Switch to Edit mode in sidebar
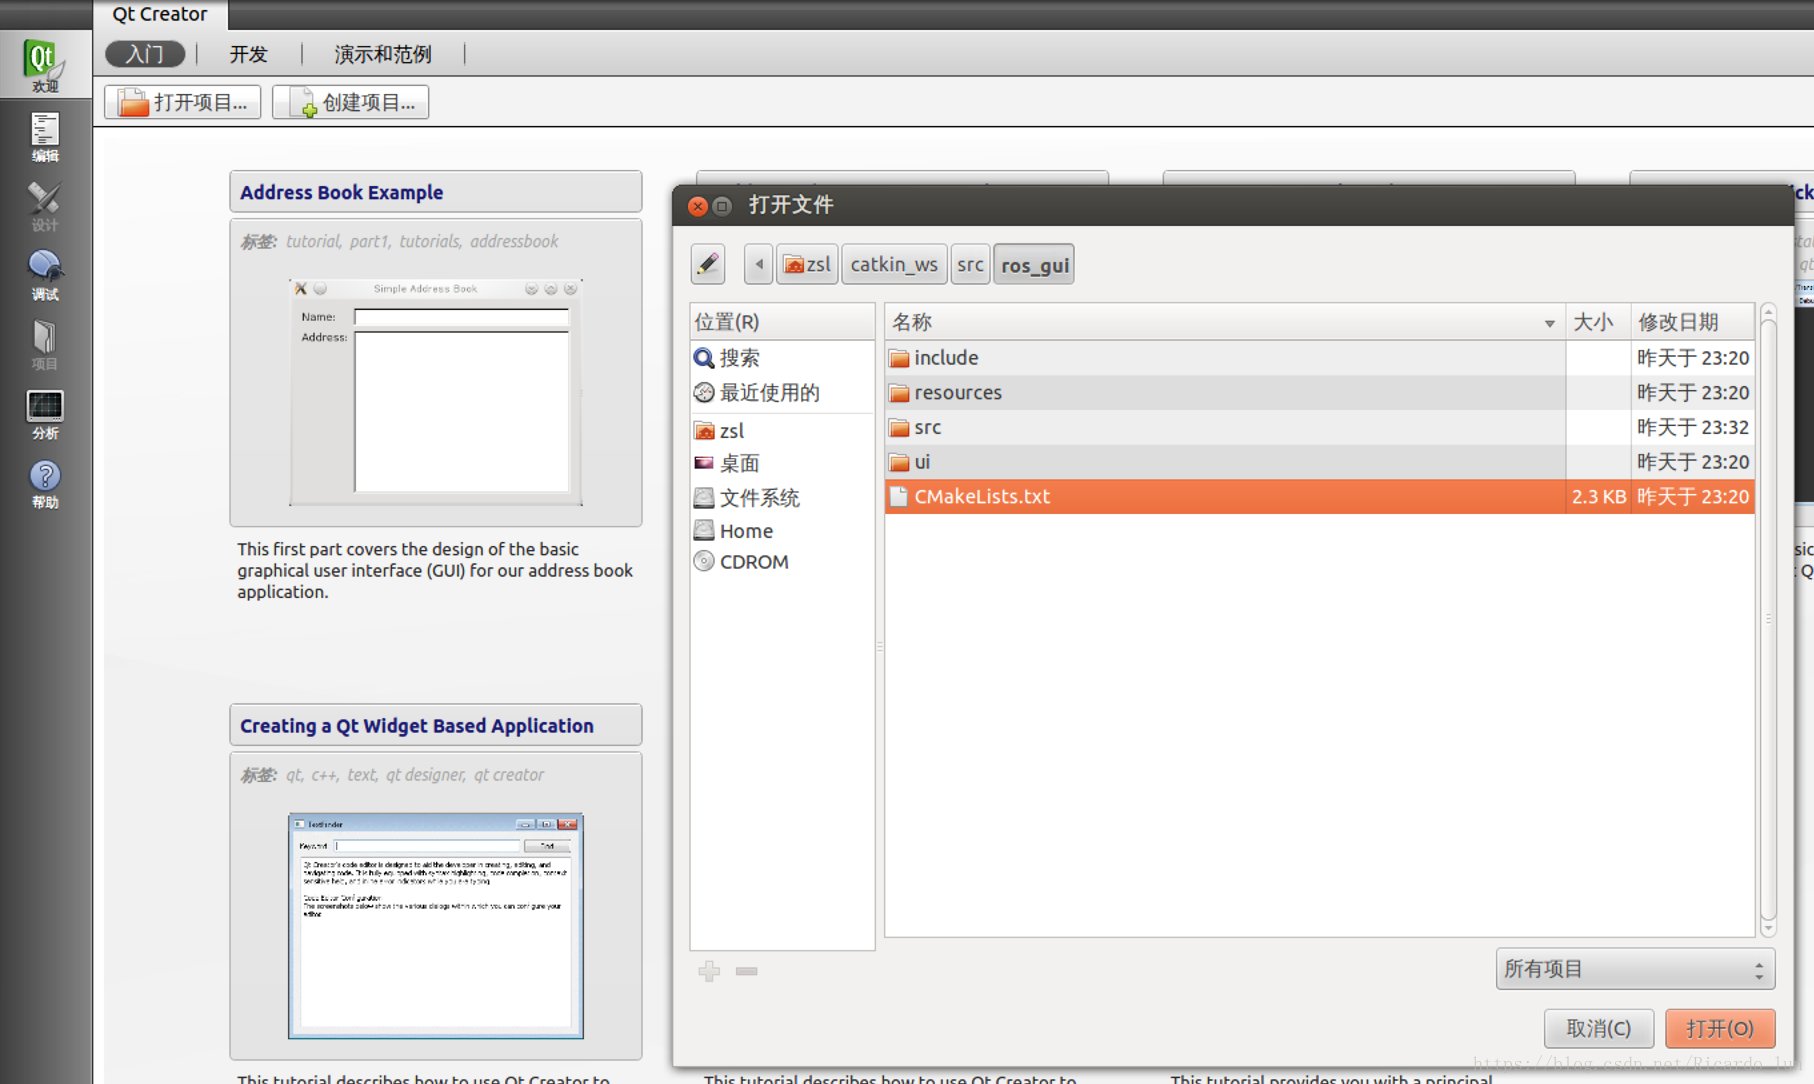Image resolution: width=1814 pixels, height=1084 pixels. [x=44, y=137]
